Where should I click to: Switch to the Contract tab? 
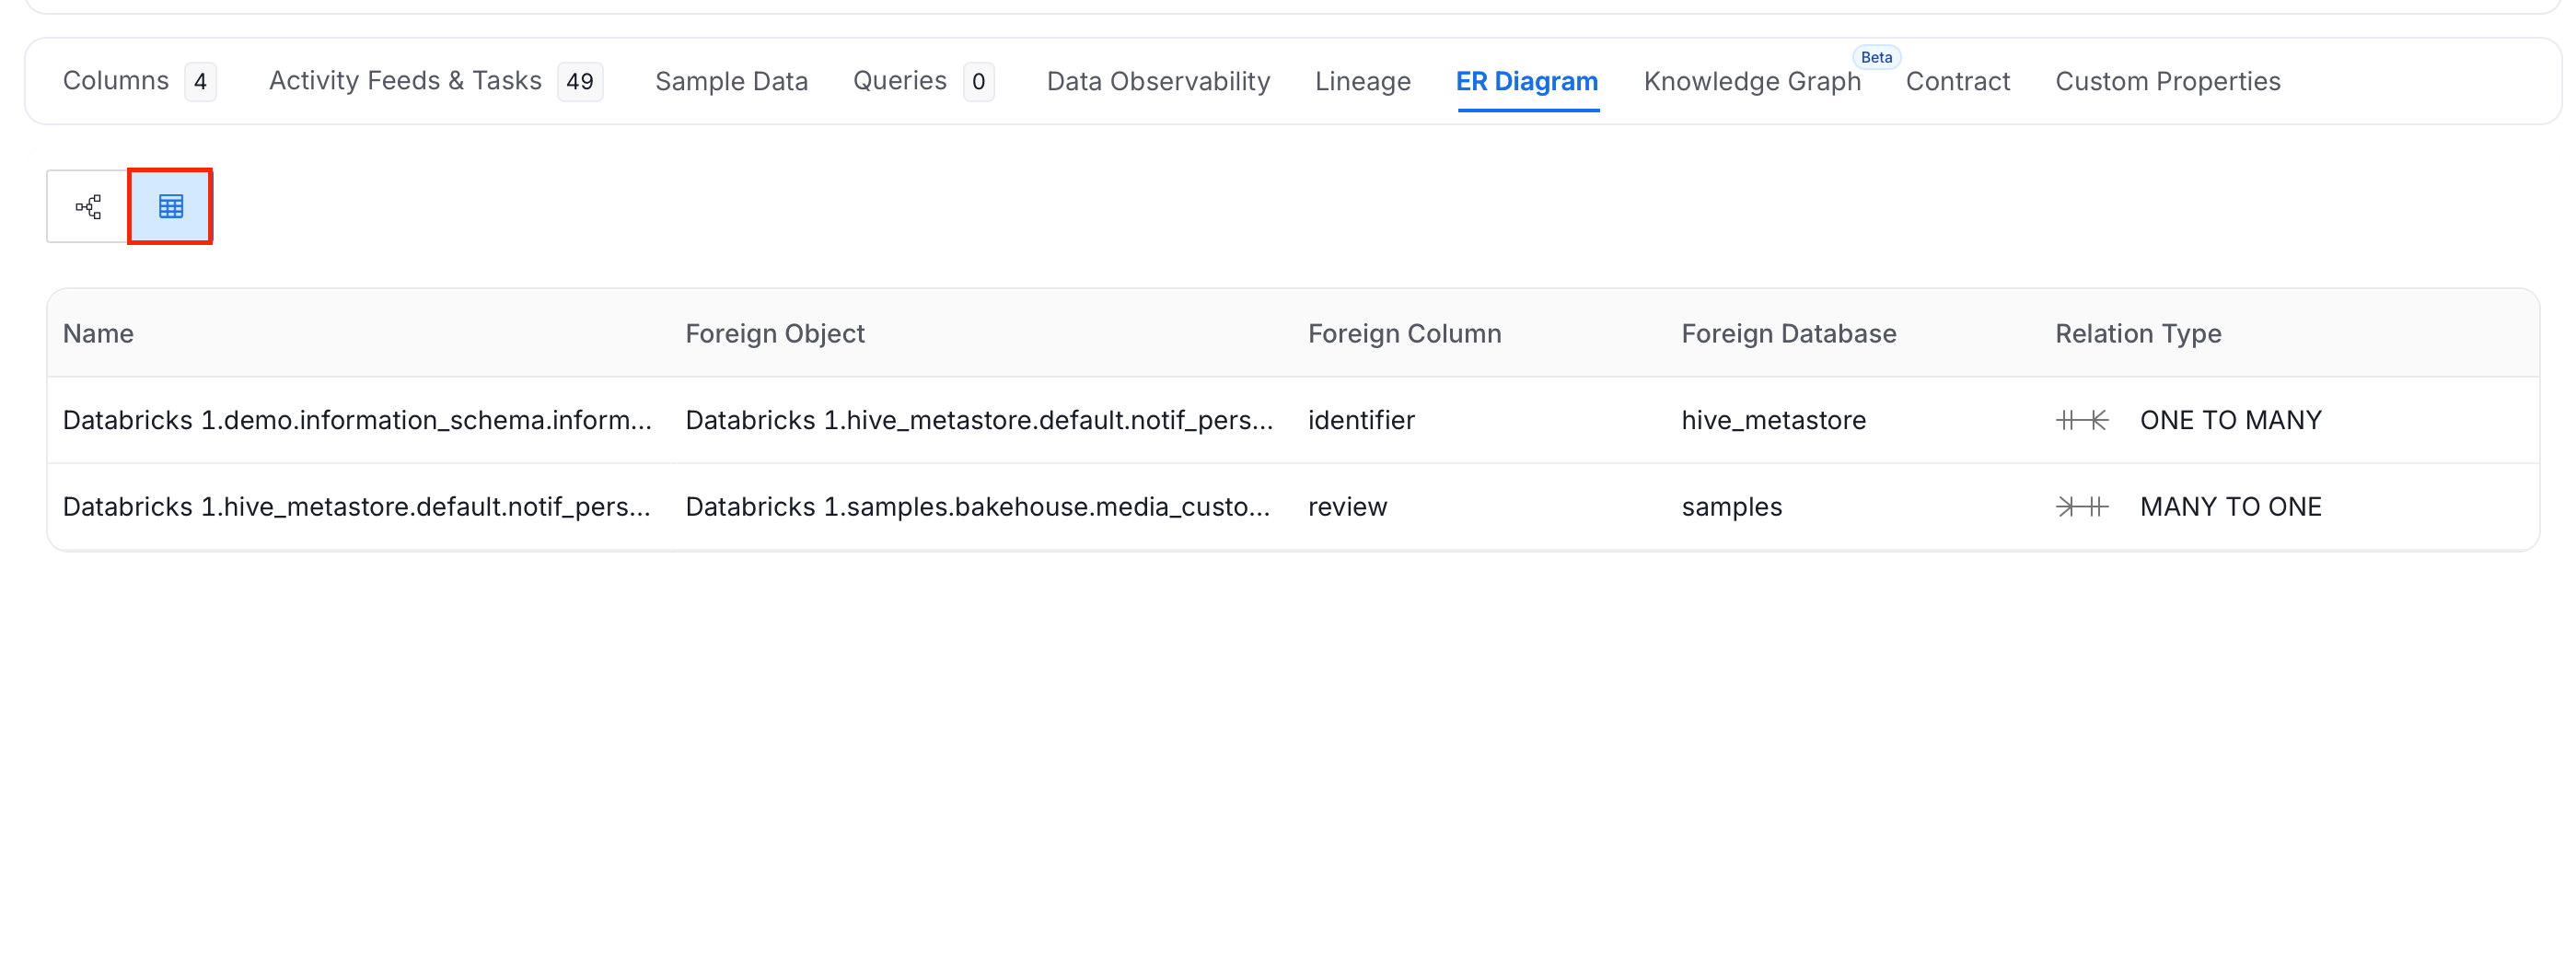coord(1957,81)
